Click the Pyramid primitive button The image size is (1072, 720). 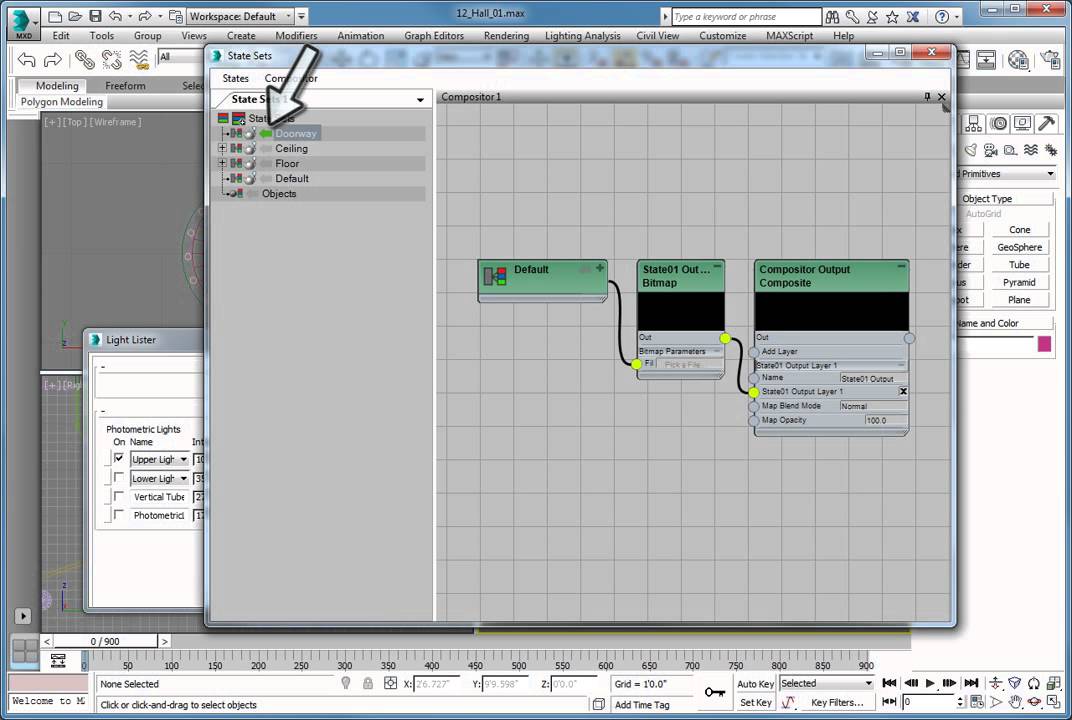1019,282
